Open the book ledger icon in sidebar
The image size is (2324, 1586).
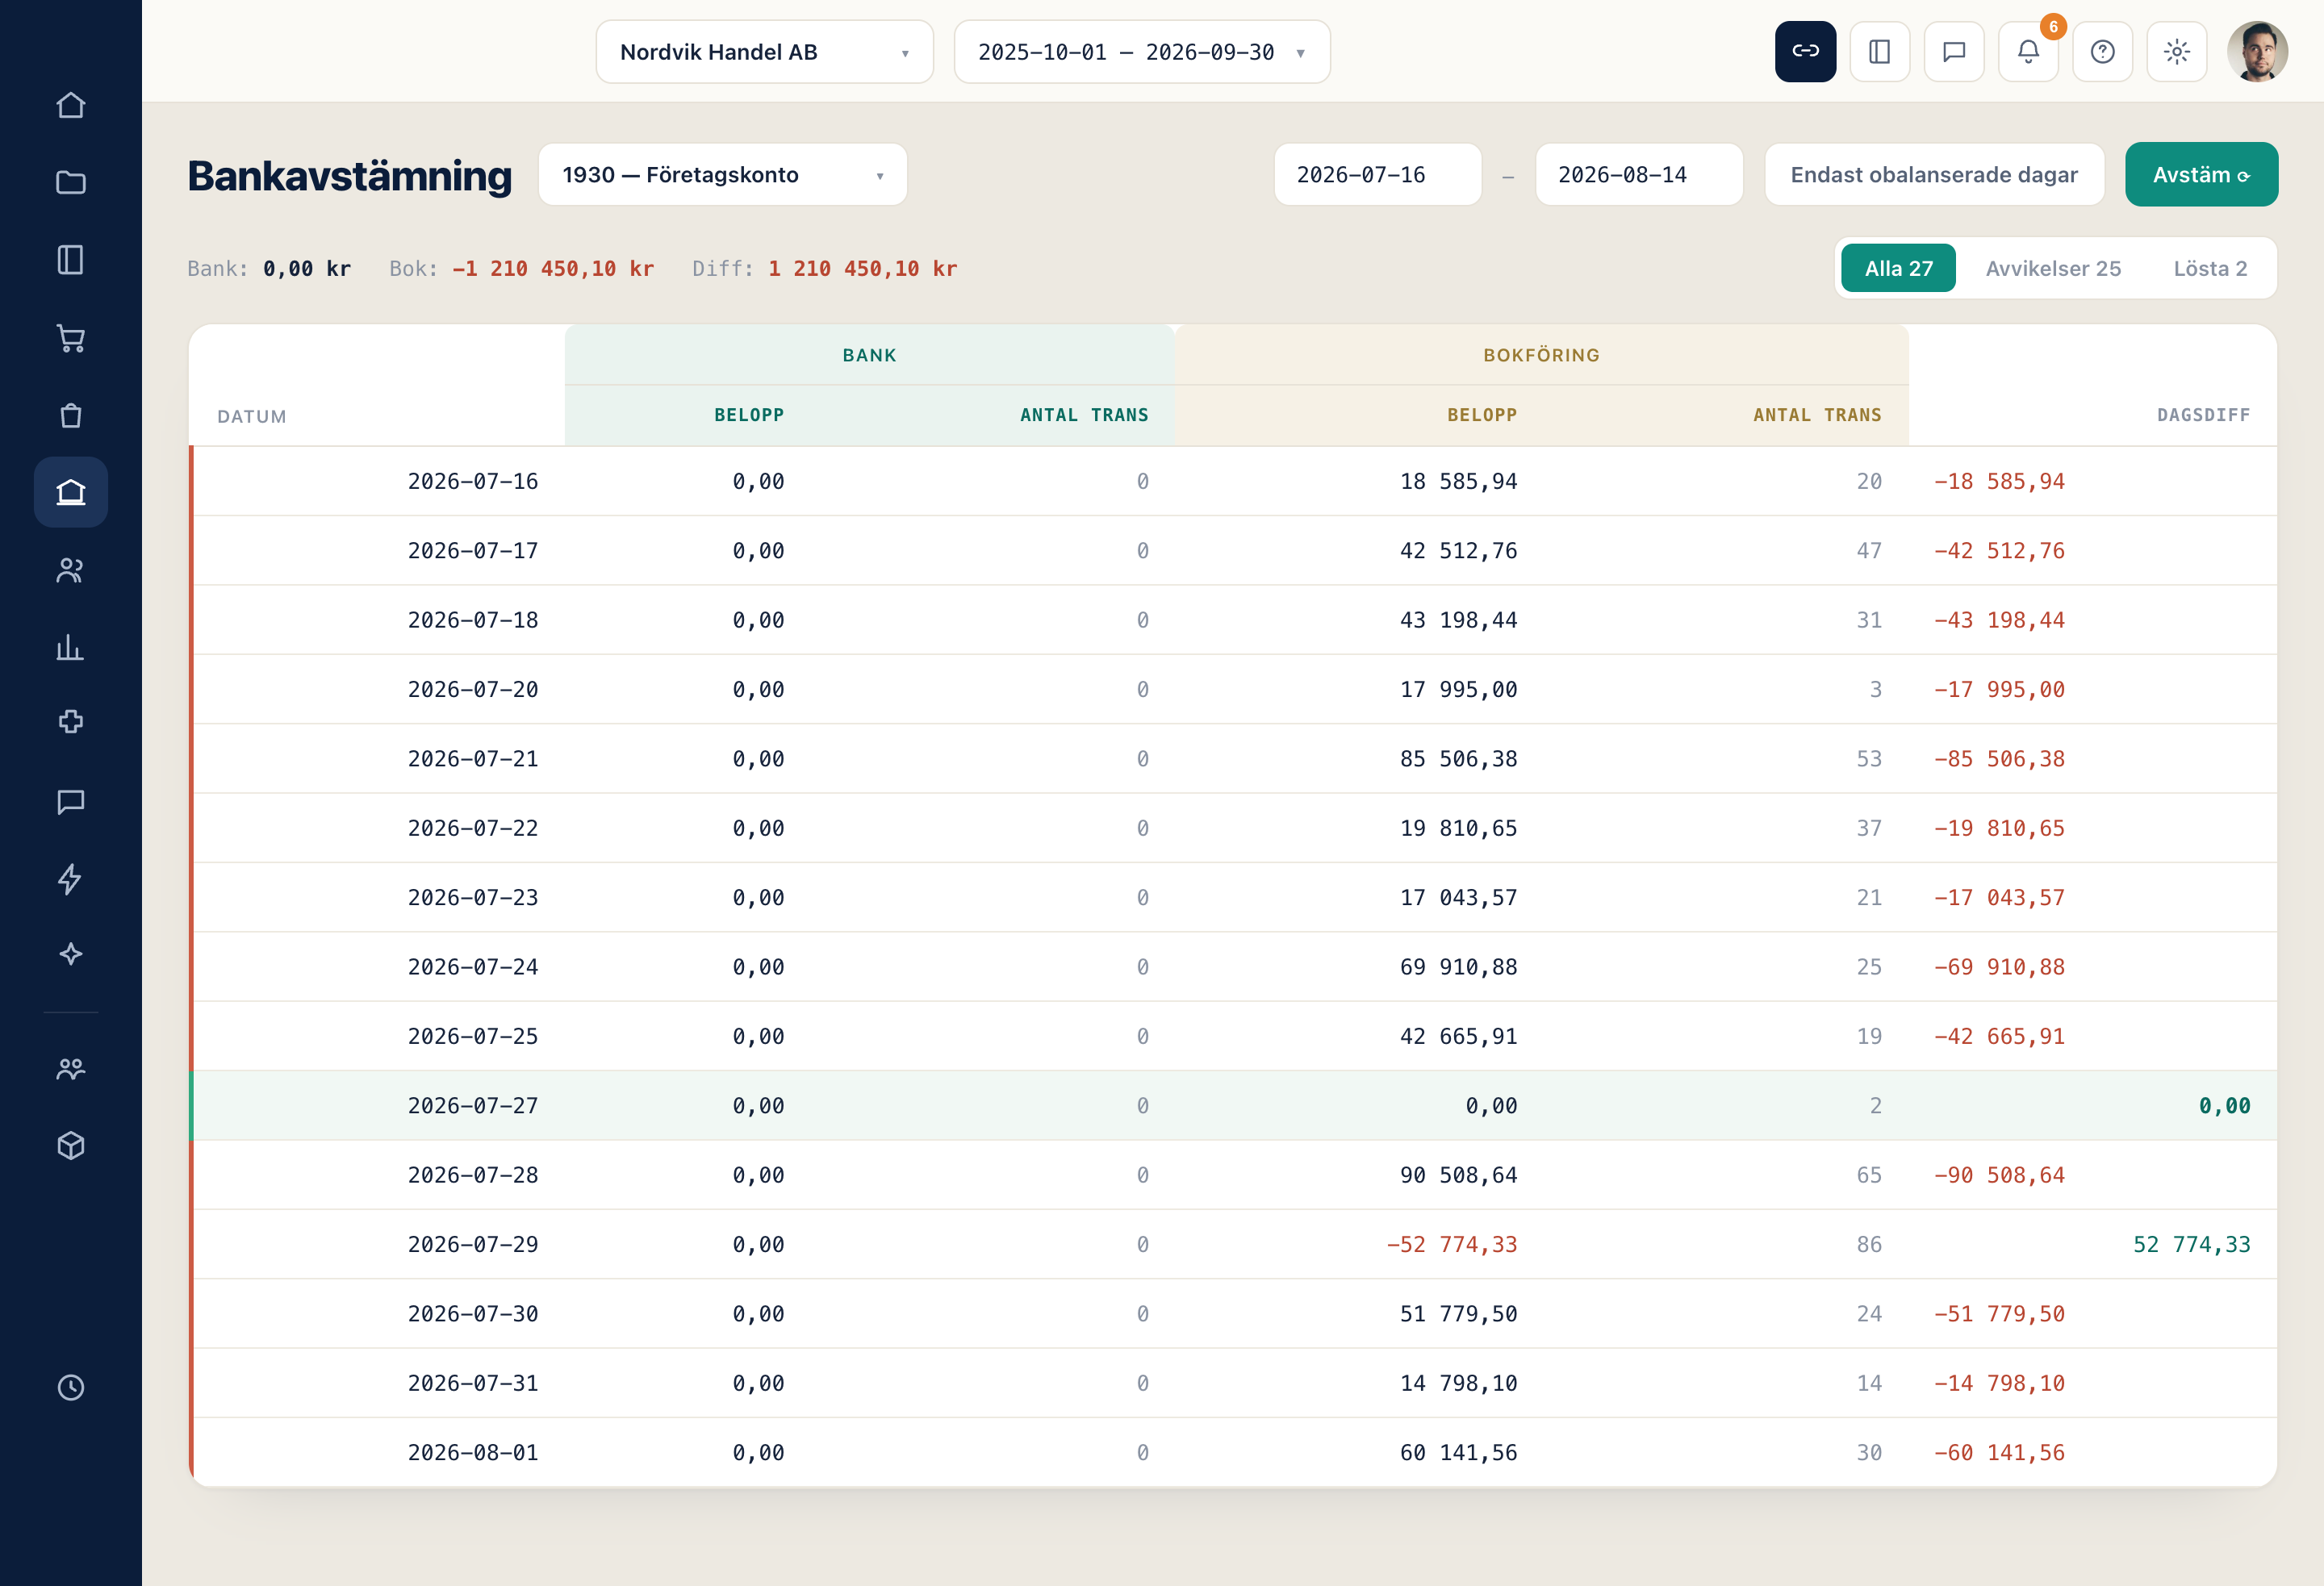point(71,260)
